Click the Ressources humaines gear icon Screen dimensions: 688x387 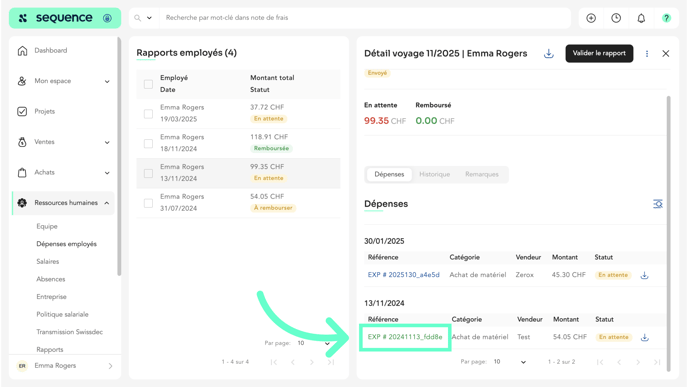coord(22,203)
